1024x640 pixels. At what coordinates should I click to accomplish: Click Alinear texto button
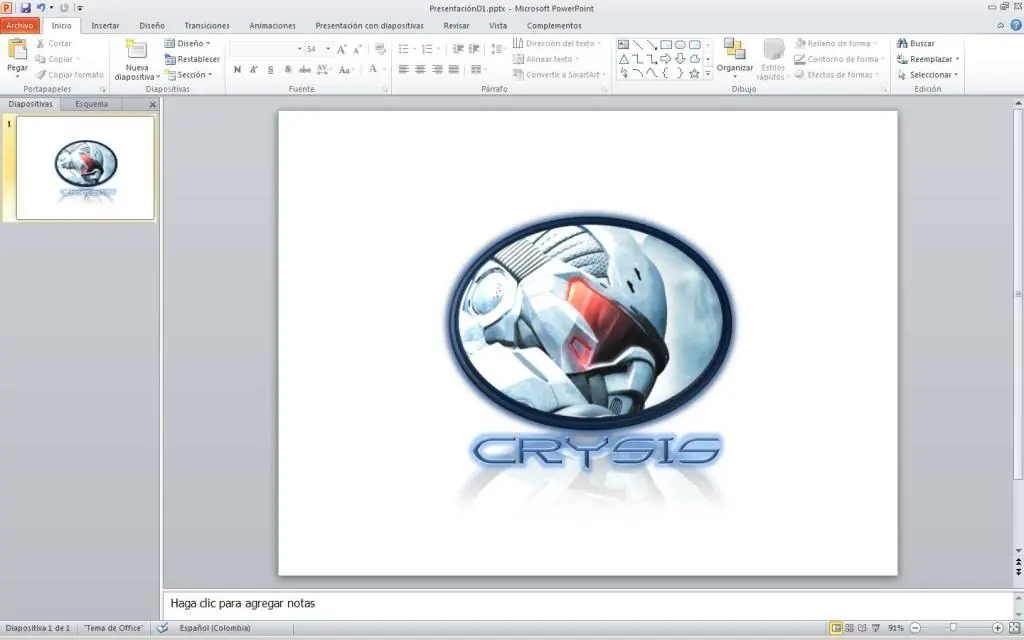[546, 59]
